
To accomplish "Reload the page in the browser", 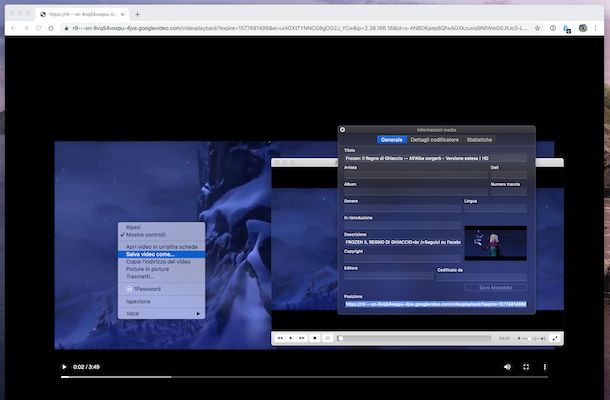I will 38,28.
